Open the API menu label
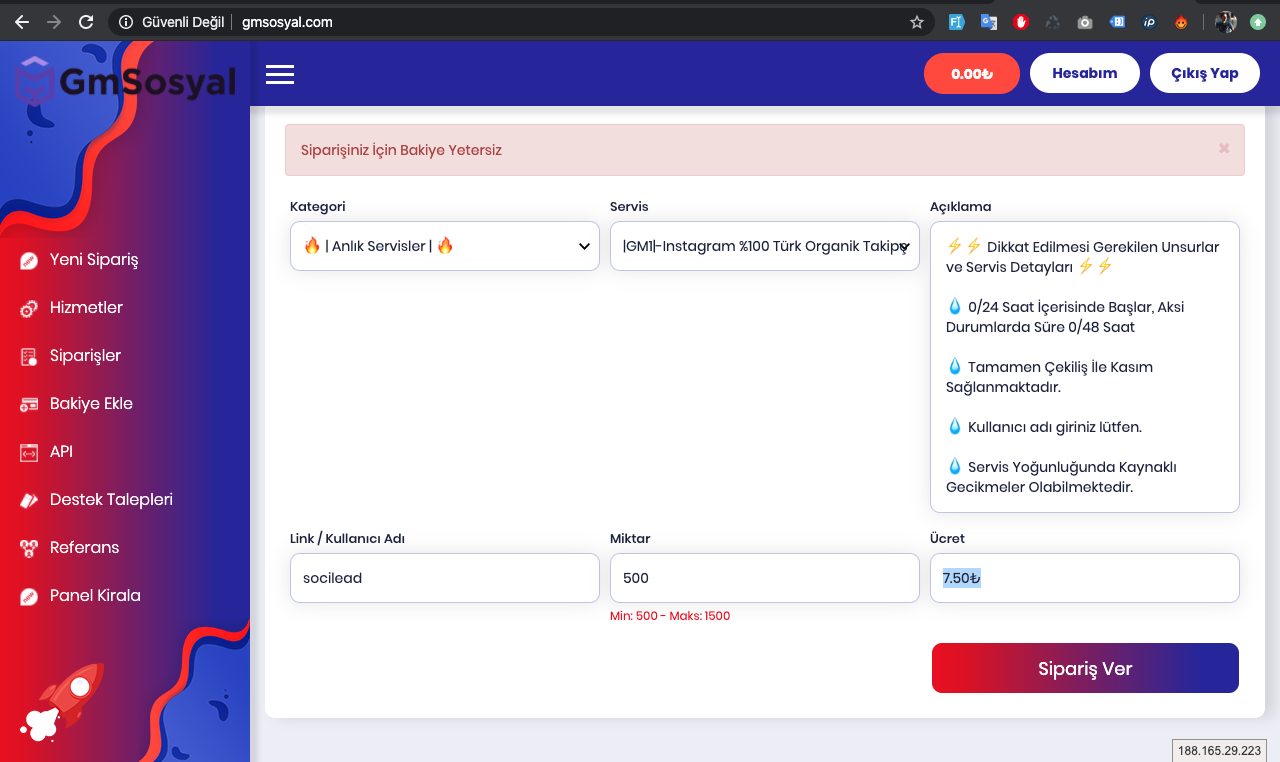 [61, 452]
